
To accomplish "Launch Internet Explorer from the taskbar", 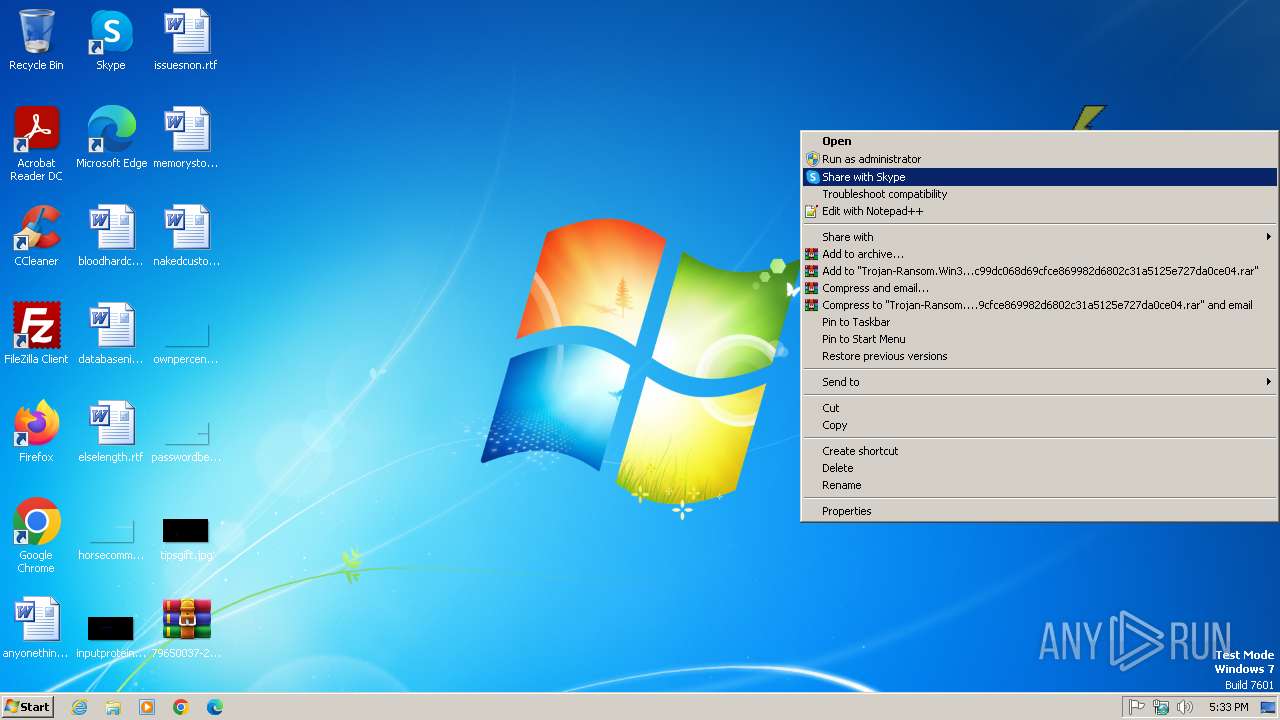I will (x=79, y=707).
